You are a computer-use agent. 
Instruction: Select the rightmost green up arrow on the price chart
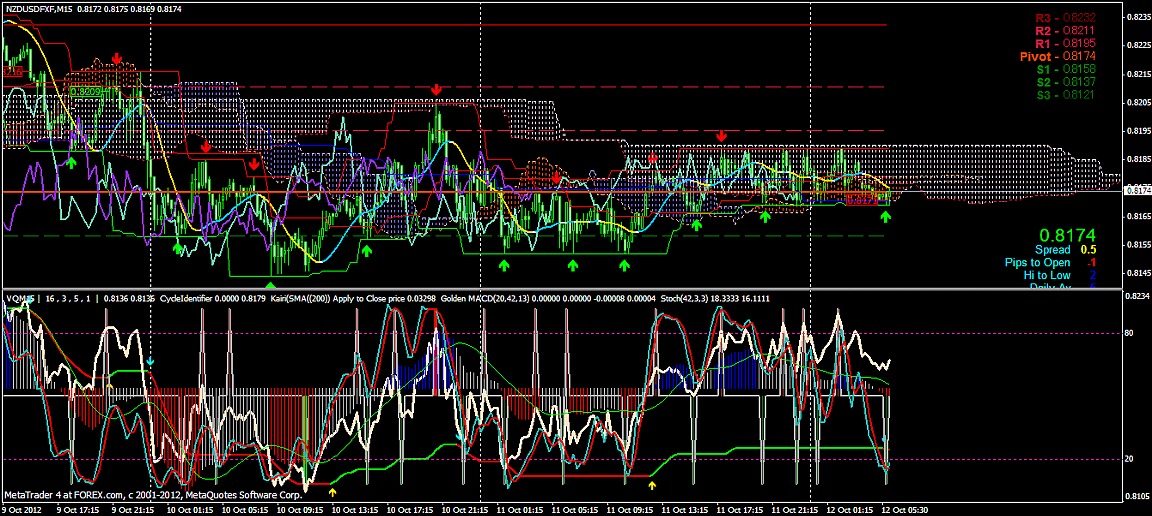(x=884, y=216)
